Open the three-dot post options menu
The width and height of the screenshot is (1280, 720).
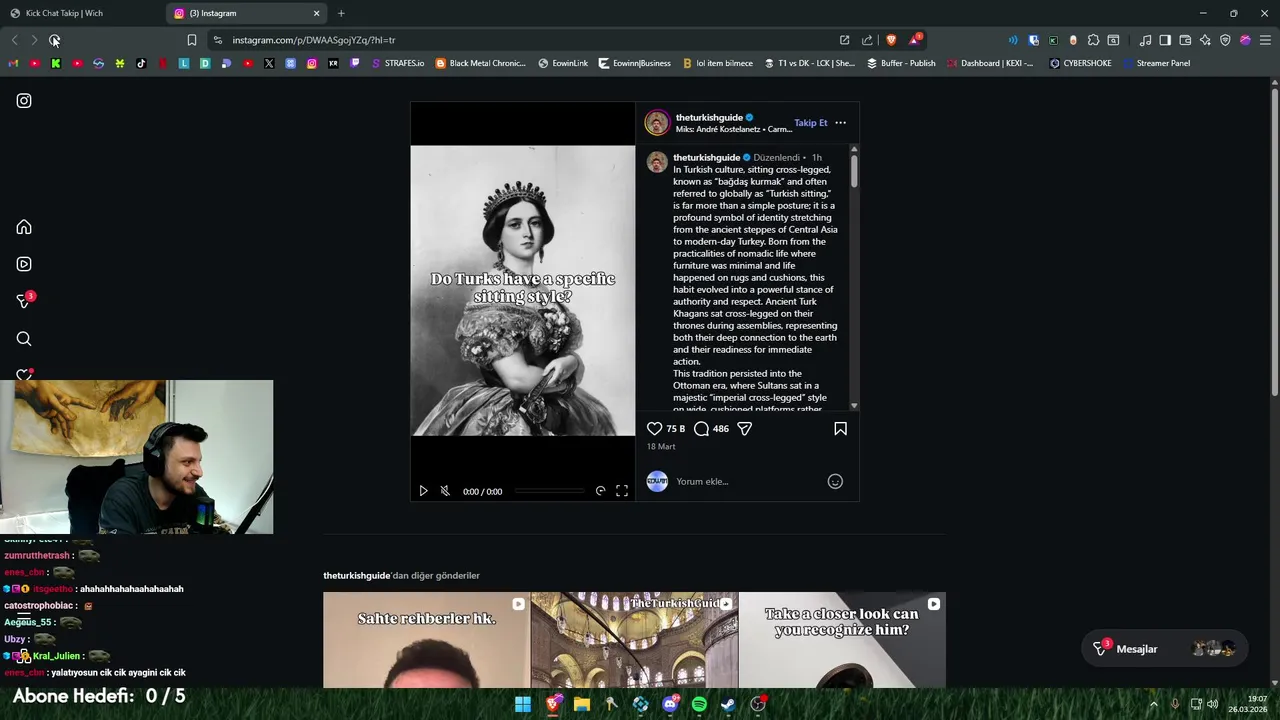(840, 123)
